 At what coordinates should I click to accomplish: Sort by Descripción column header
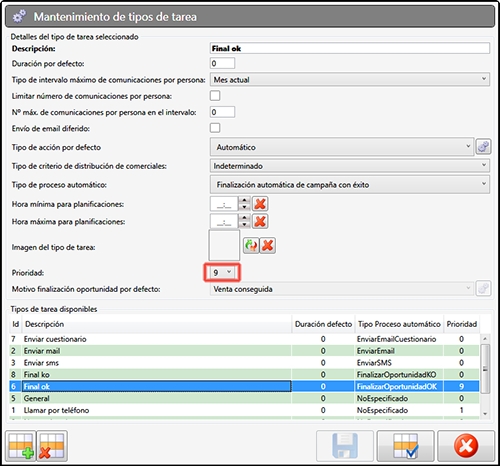tap(157, 324)
